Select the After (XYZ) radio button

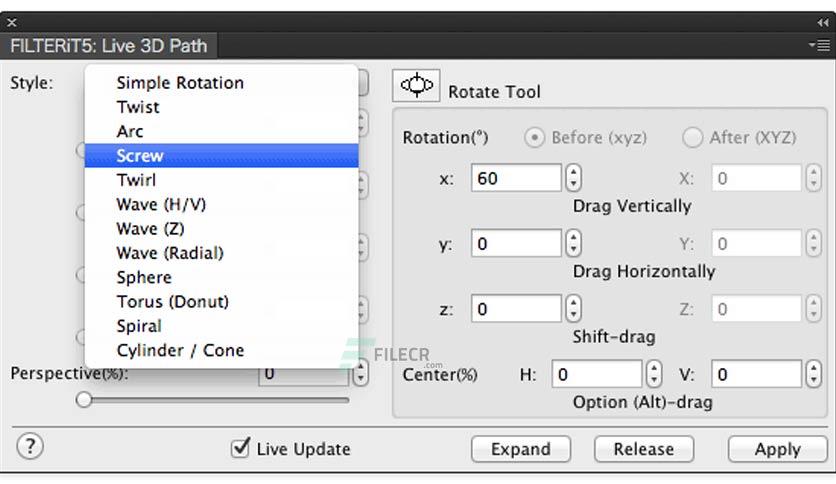point(692,138)
